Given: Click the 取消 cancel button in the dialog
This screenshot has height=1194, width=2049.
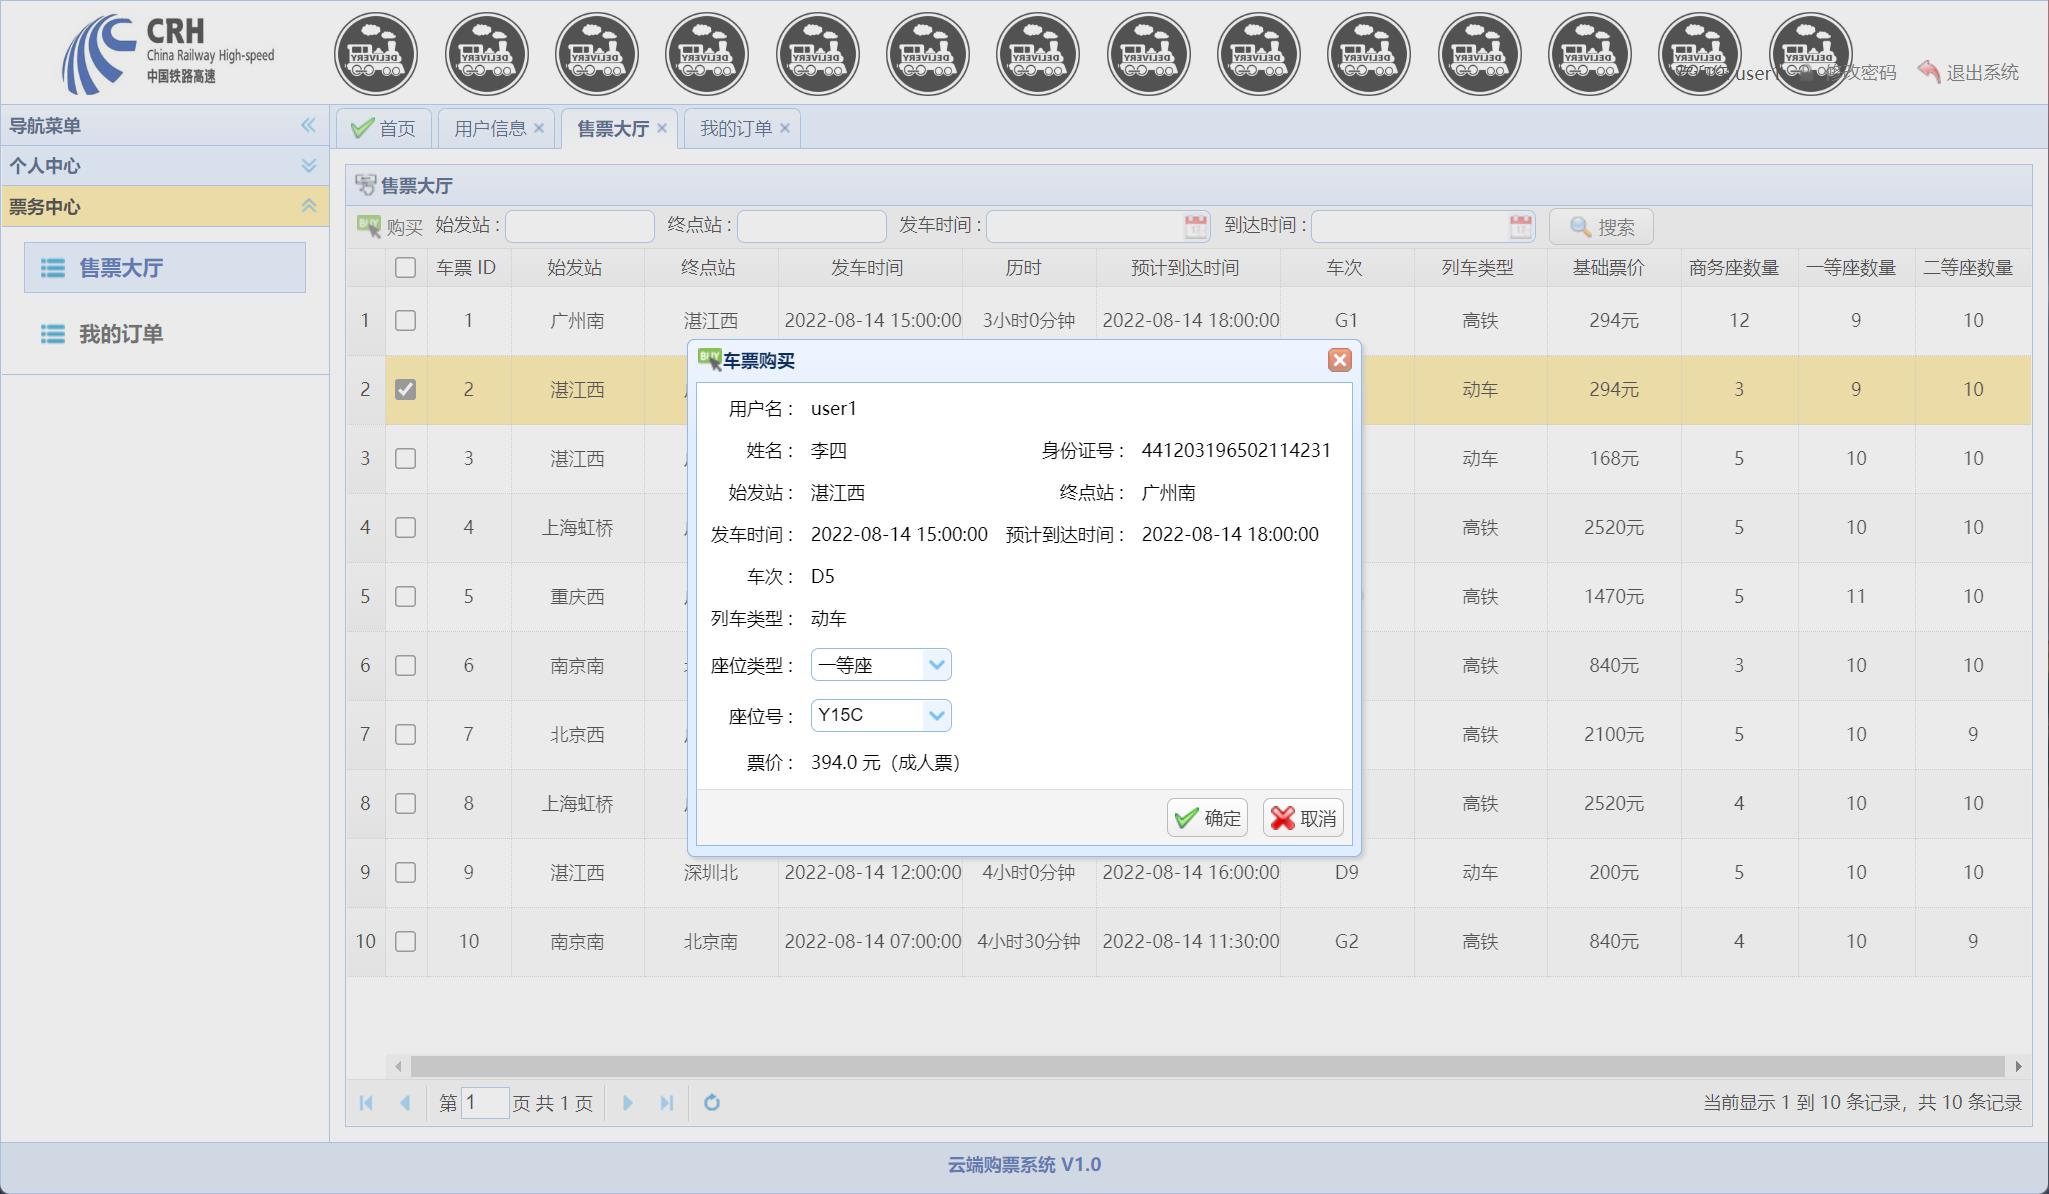Looking at the screenshot, I should [x=1303, y=817].
